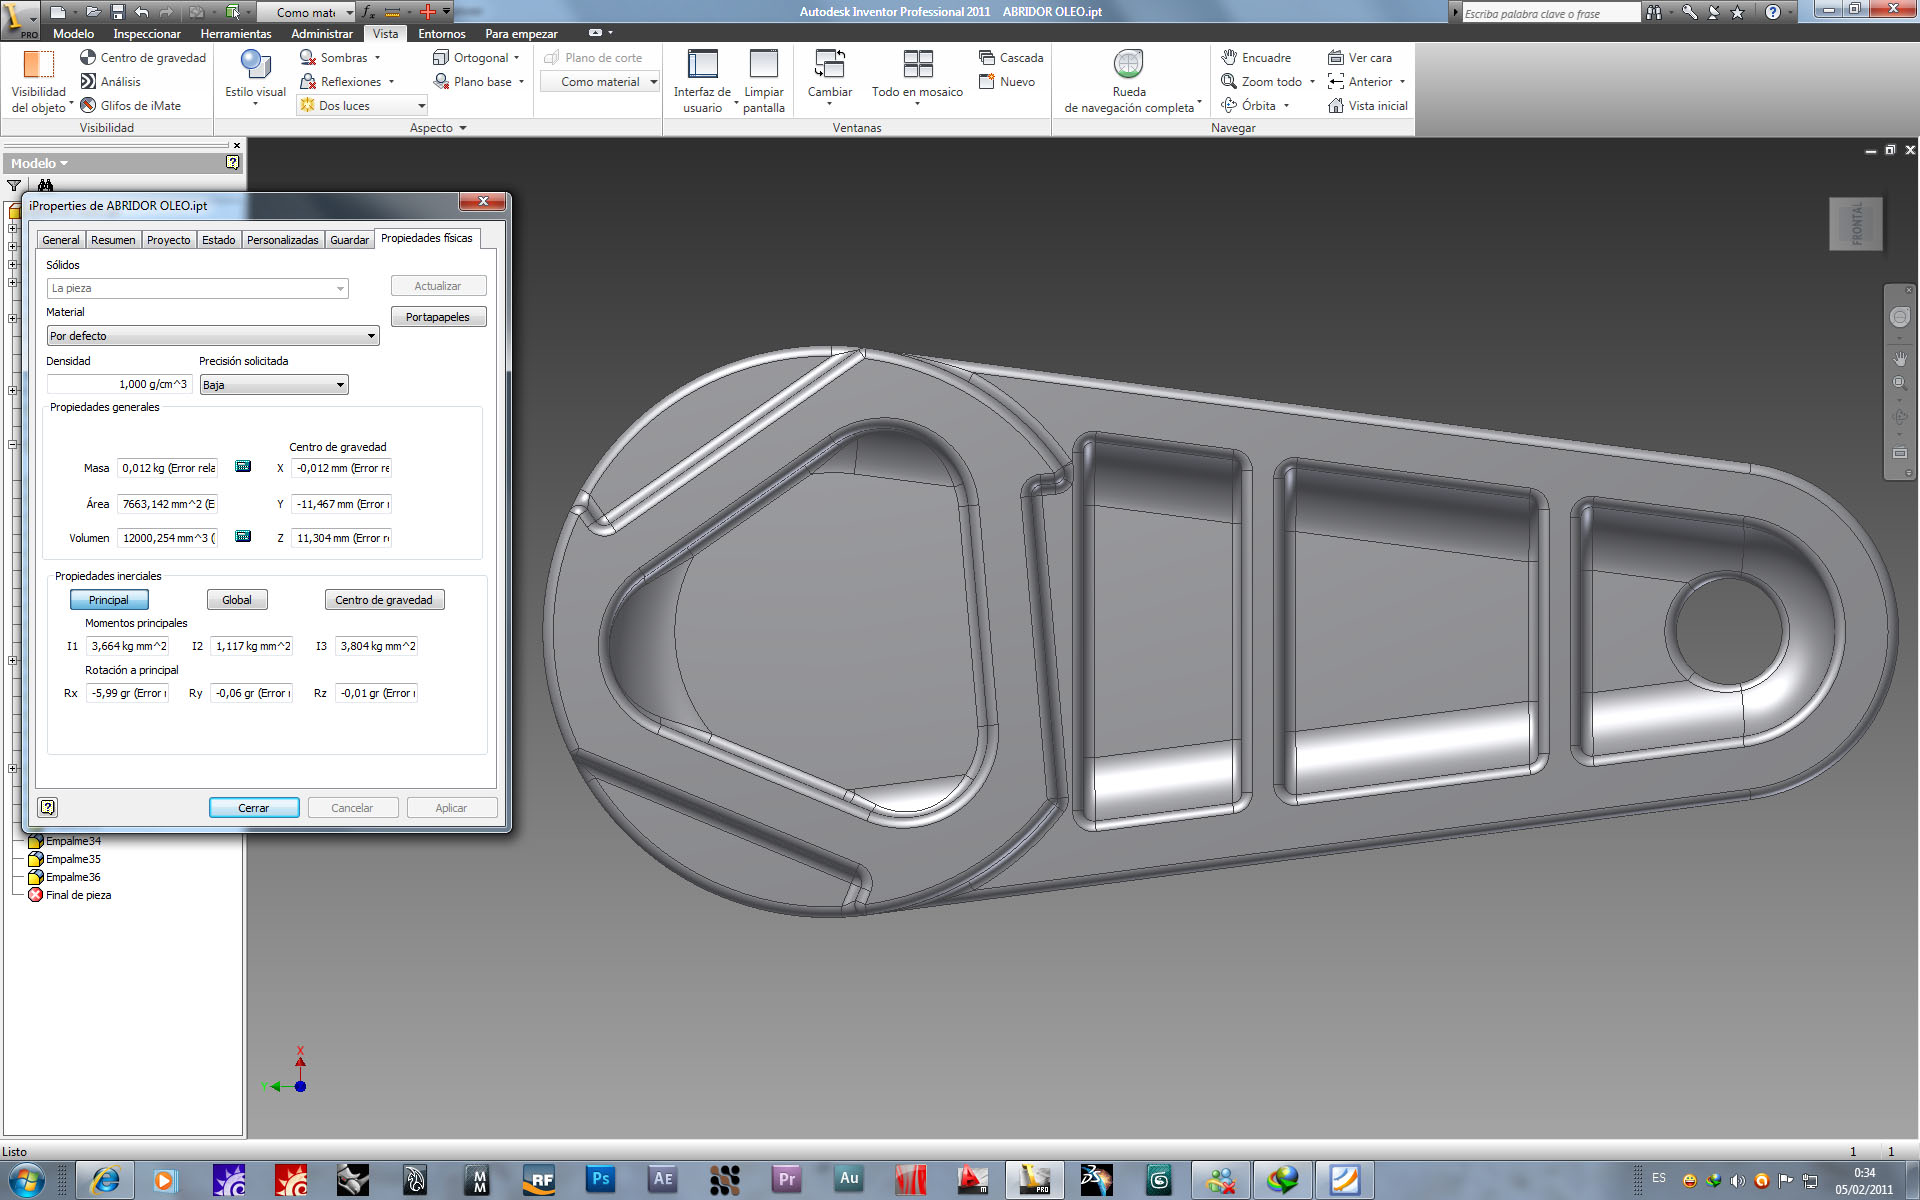Switch to the General tab
This screenshot has width=1920, height=1200.
(x=60, y=240)
